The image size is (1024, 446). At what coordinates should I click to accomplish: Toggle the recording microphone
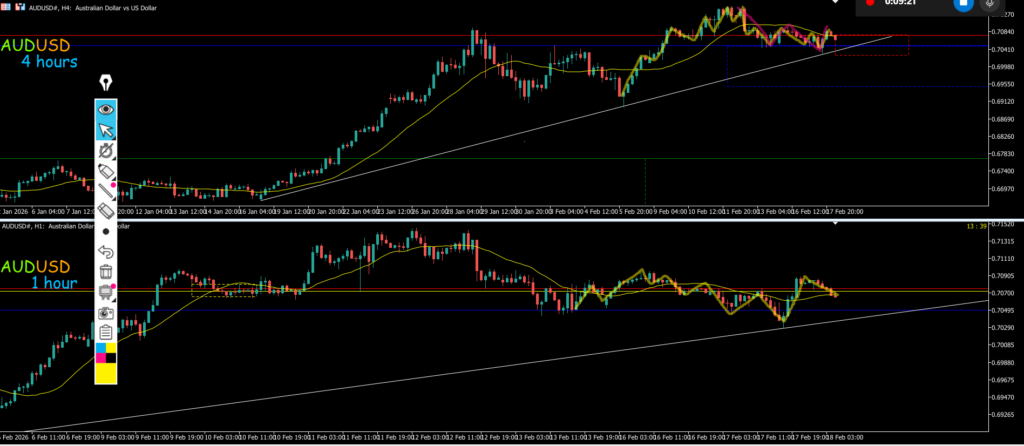(990, 5)
